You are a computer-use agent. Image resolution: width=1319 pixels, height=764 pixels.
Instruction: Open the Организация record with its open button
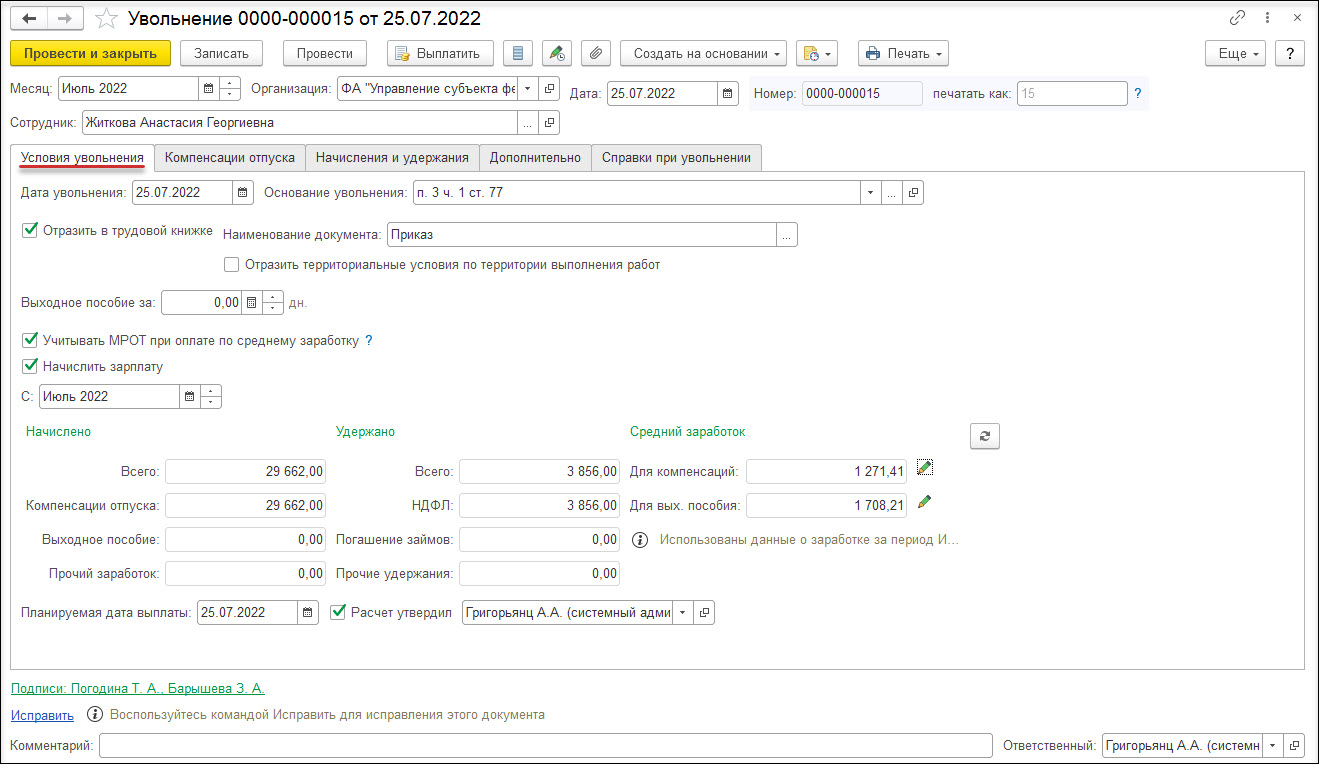pyautogui.click(x=549, y=88)
